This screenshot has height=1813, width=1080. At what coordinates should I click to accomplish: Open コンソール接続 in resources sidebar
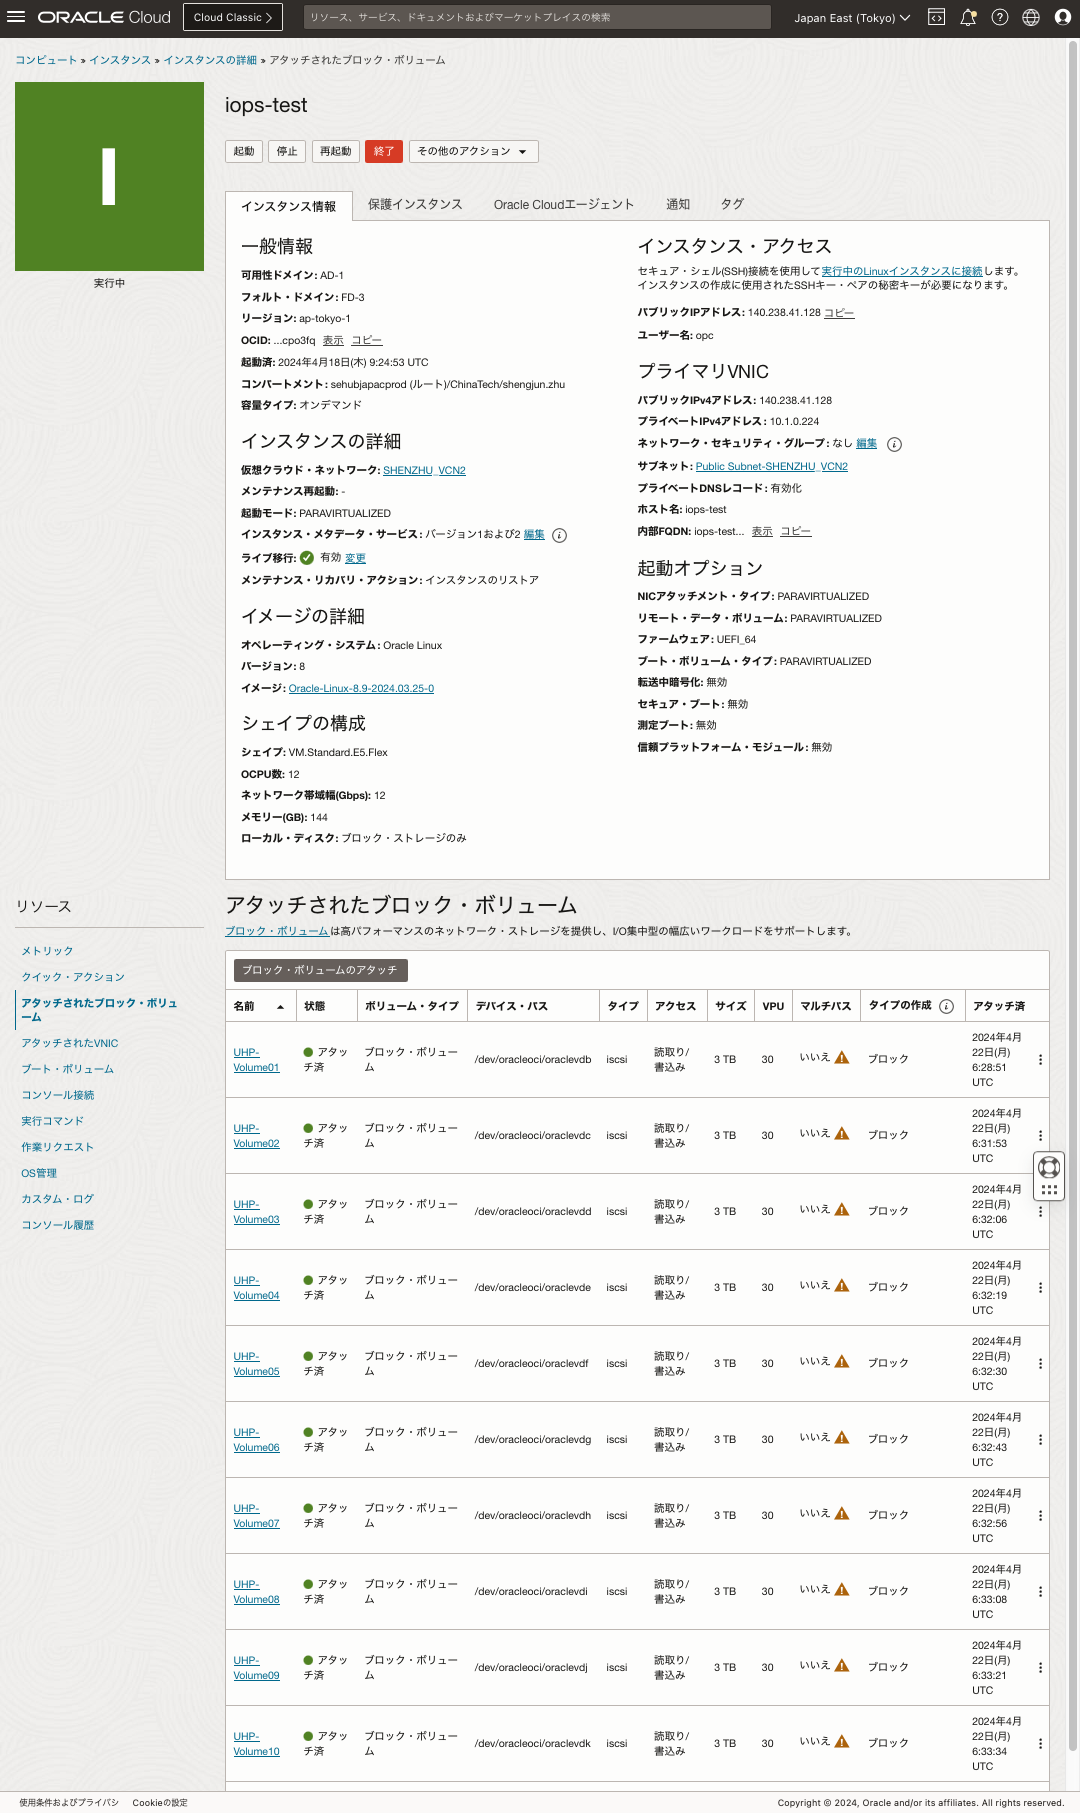point(58,1095)
